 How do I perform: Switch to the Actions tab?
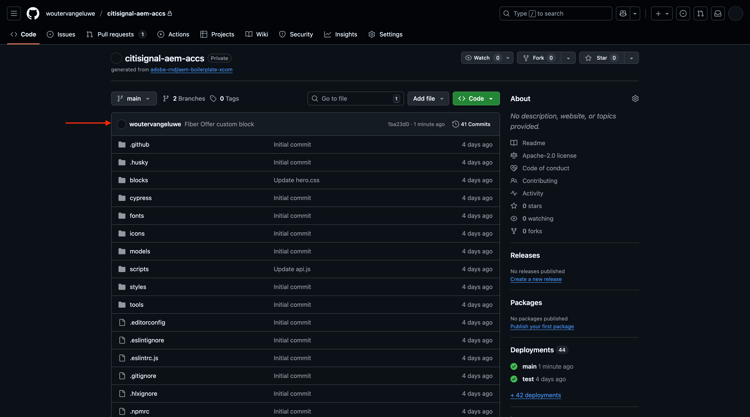pyautogui.click(x=173, y=34)
